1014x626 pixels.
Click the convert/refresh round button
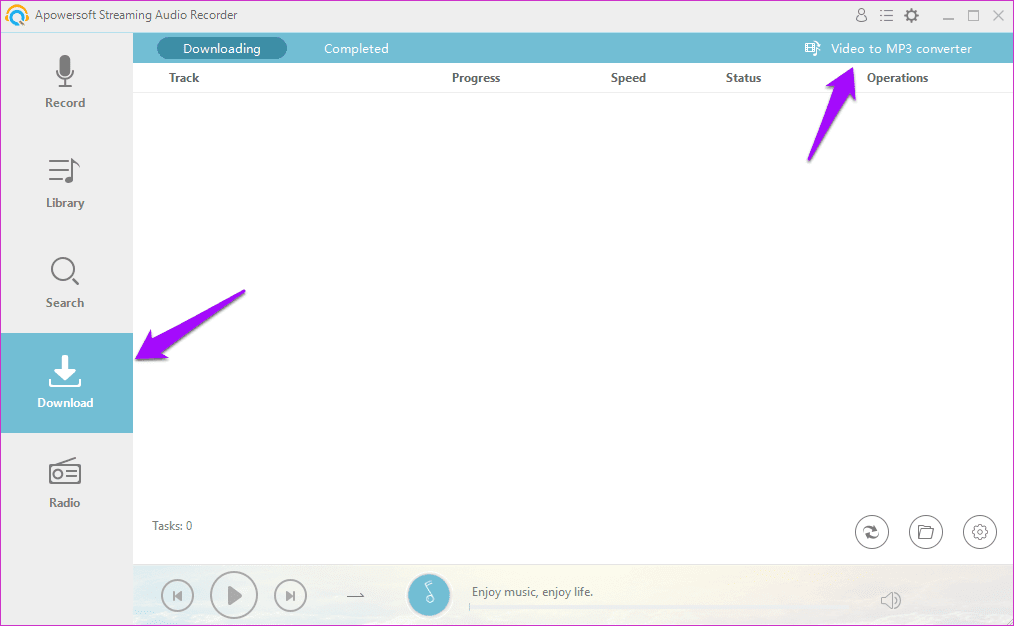tap(872, 532)
